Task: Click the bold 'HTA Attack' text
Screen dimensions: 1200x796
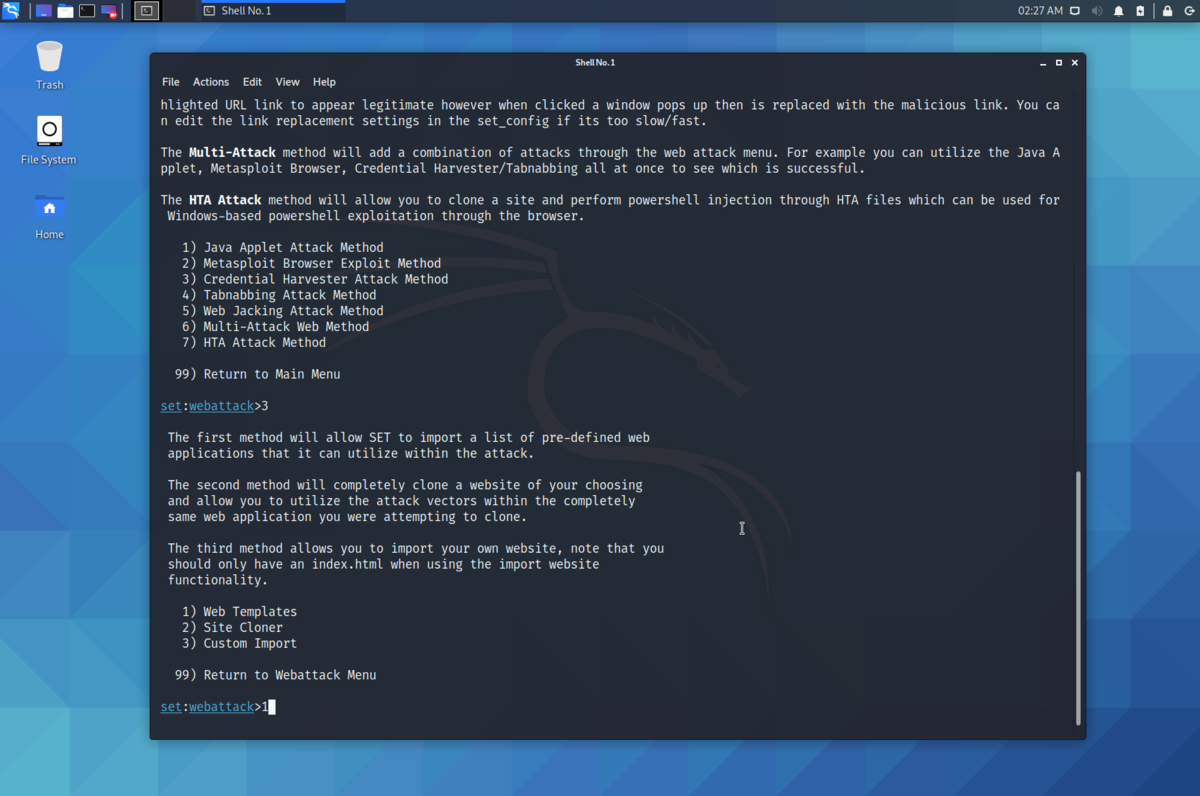Action: tap(225, 200)
